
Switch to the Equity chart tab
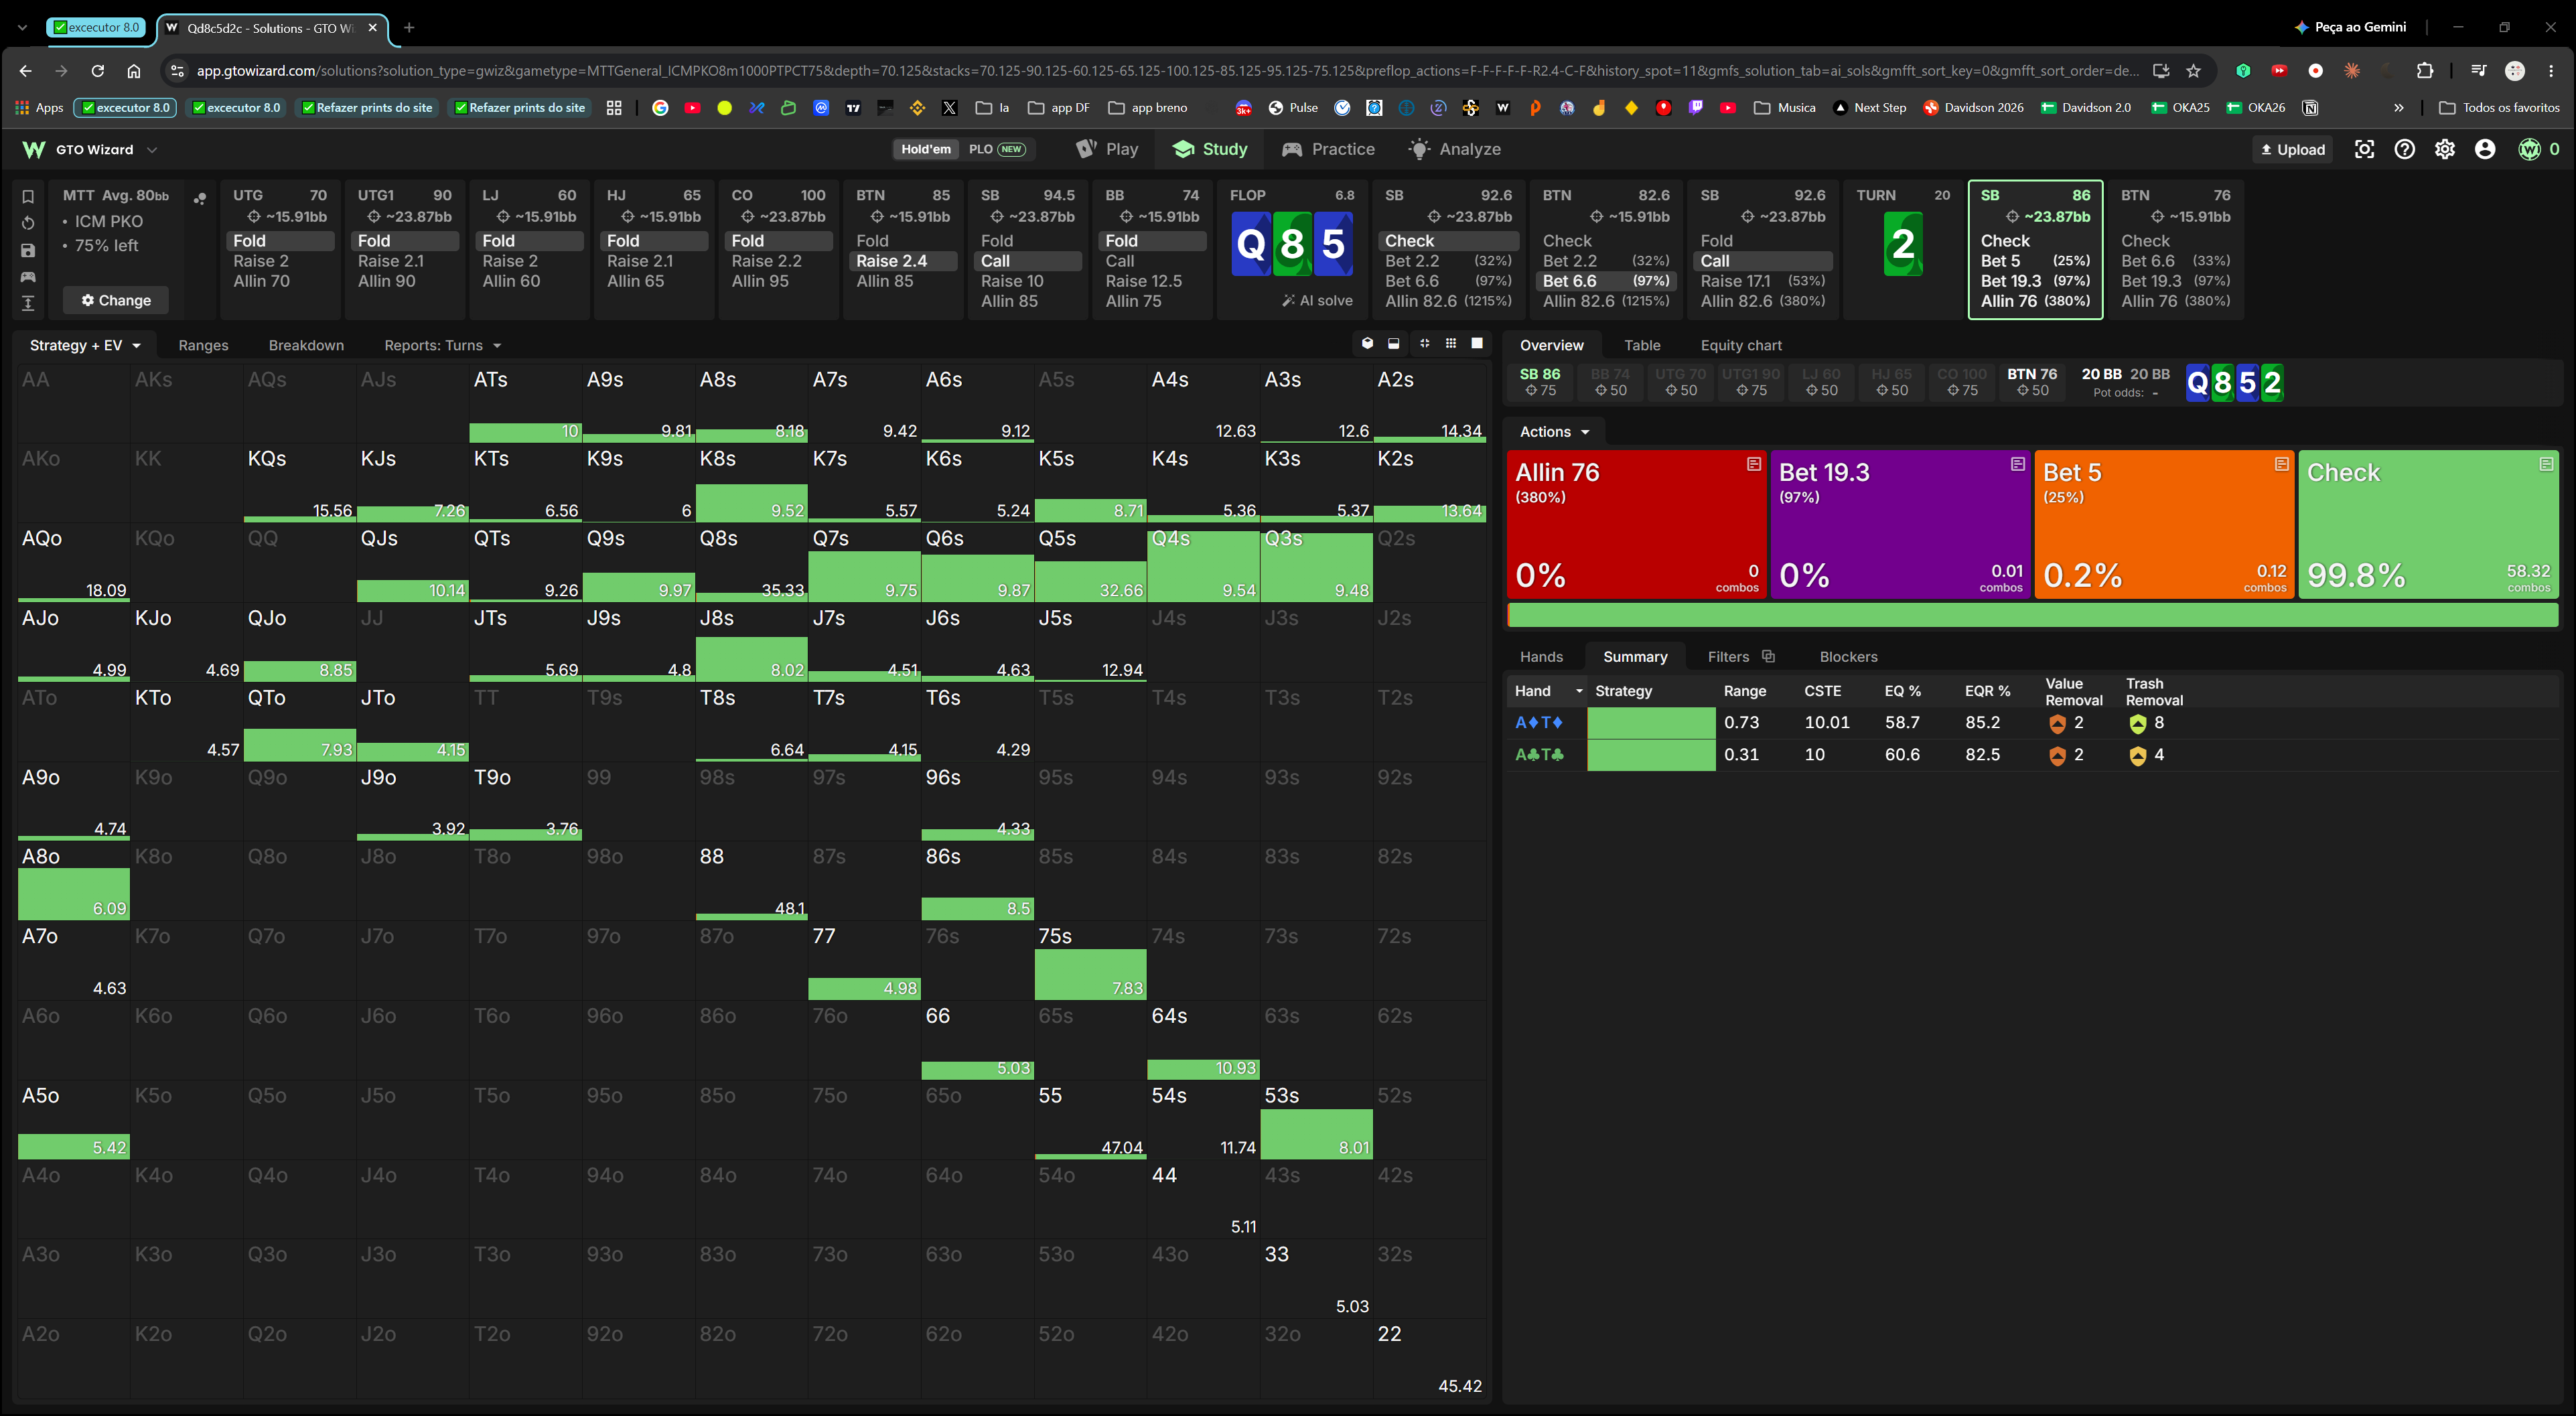coord(1741,345)
